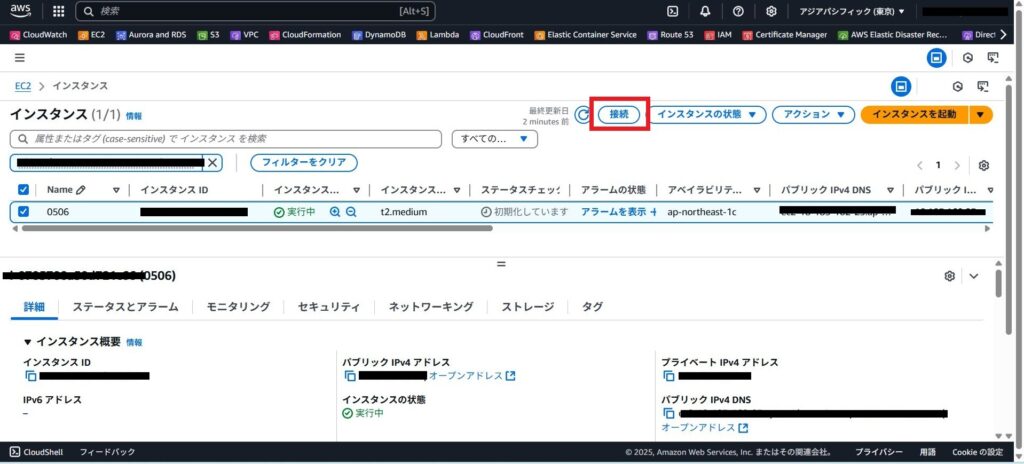Screen dimensions: 1024x464
Task: Refresh the instances list
Action: (x=583, y=115)
